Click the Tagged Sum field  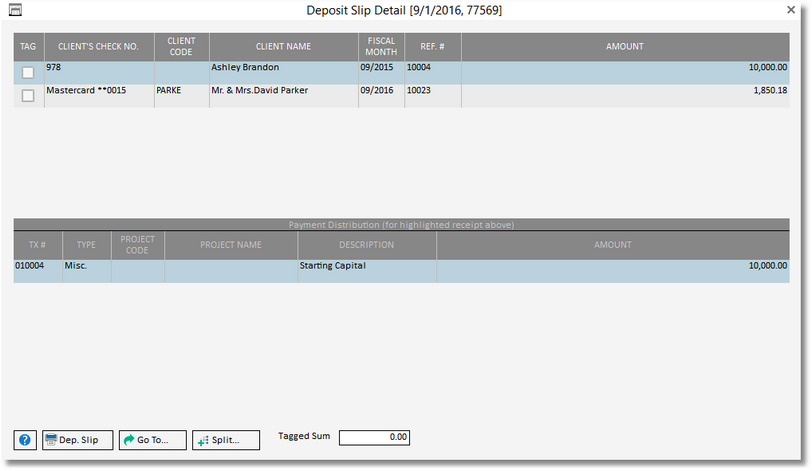point(374,437)
